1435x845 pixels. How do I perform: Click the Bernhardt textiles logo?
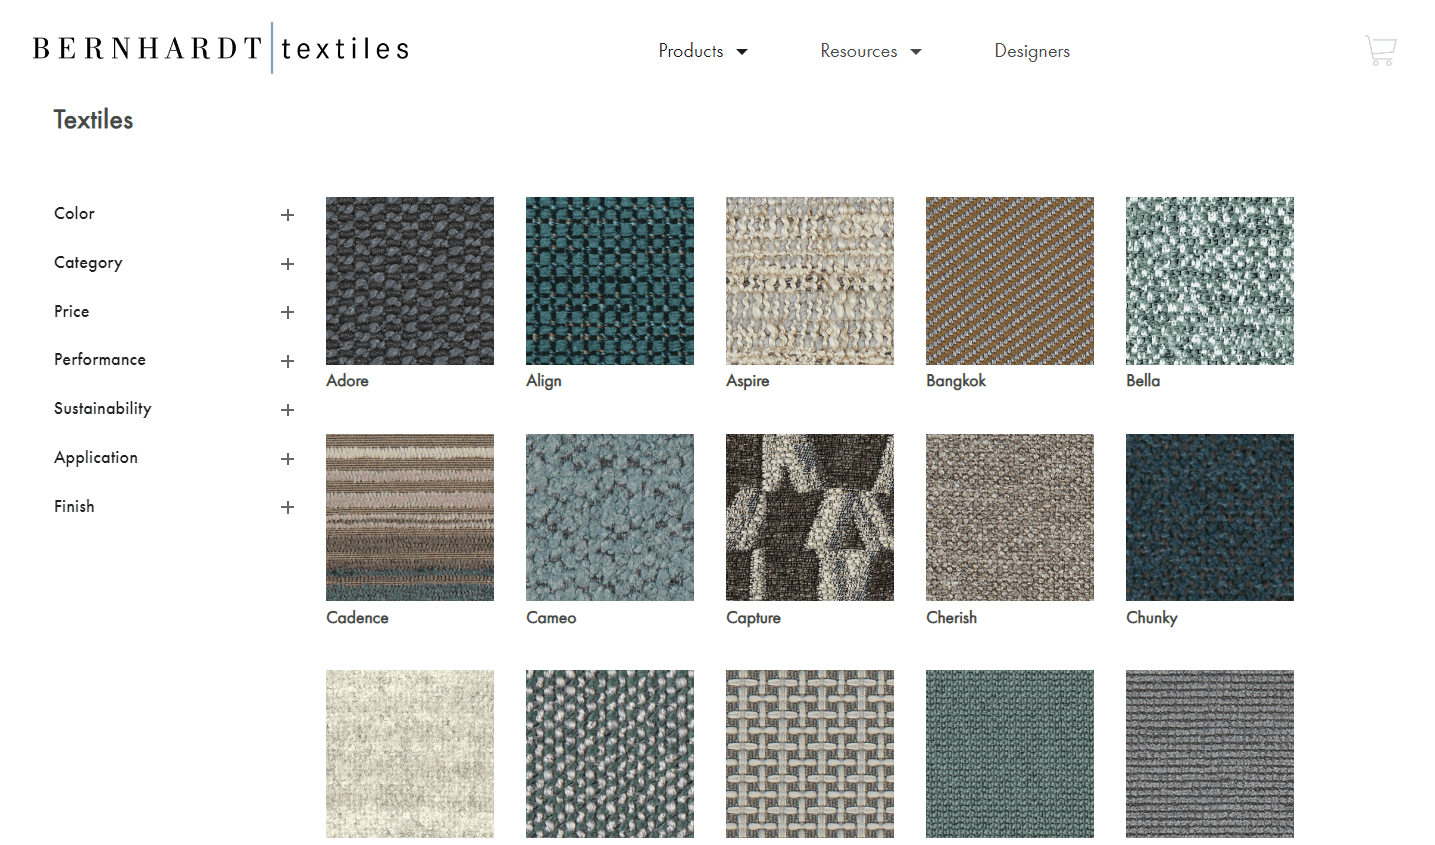click(221, 48)
